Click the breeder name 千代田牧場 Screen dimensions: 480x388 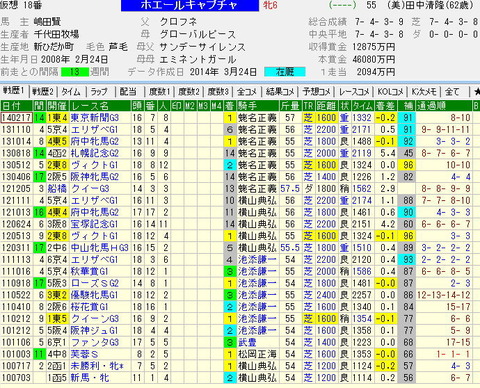[56, 34]
